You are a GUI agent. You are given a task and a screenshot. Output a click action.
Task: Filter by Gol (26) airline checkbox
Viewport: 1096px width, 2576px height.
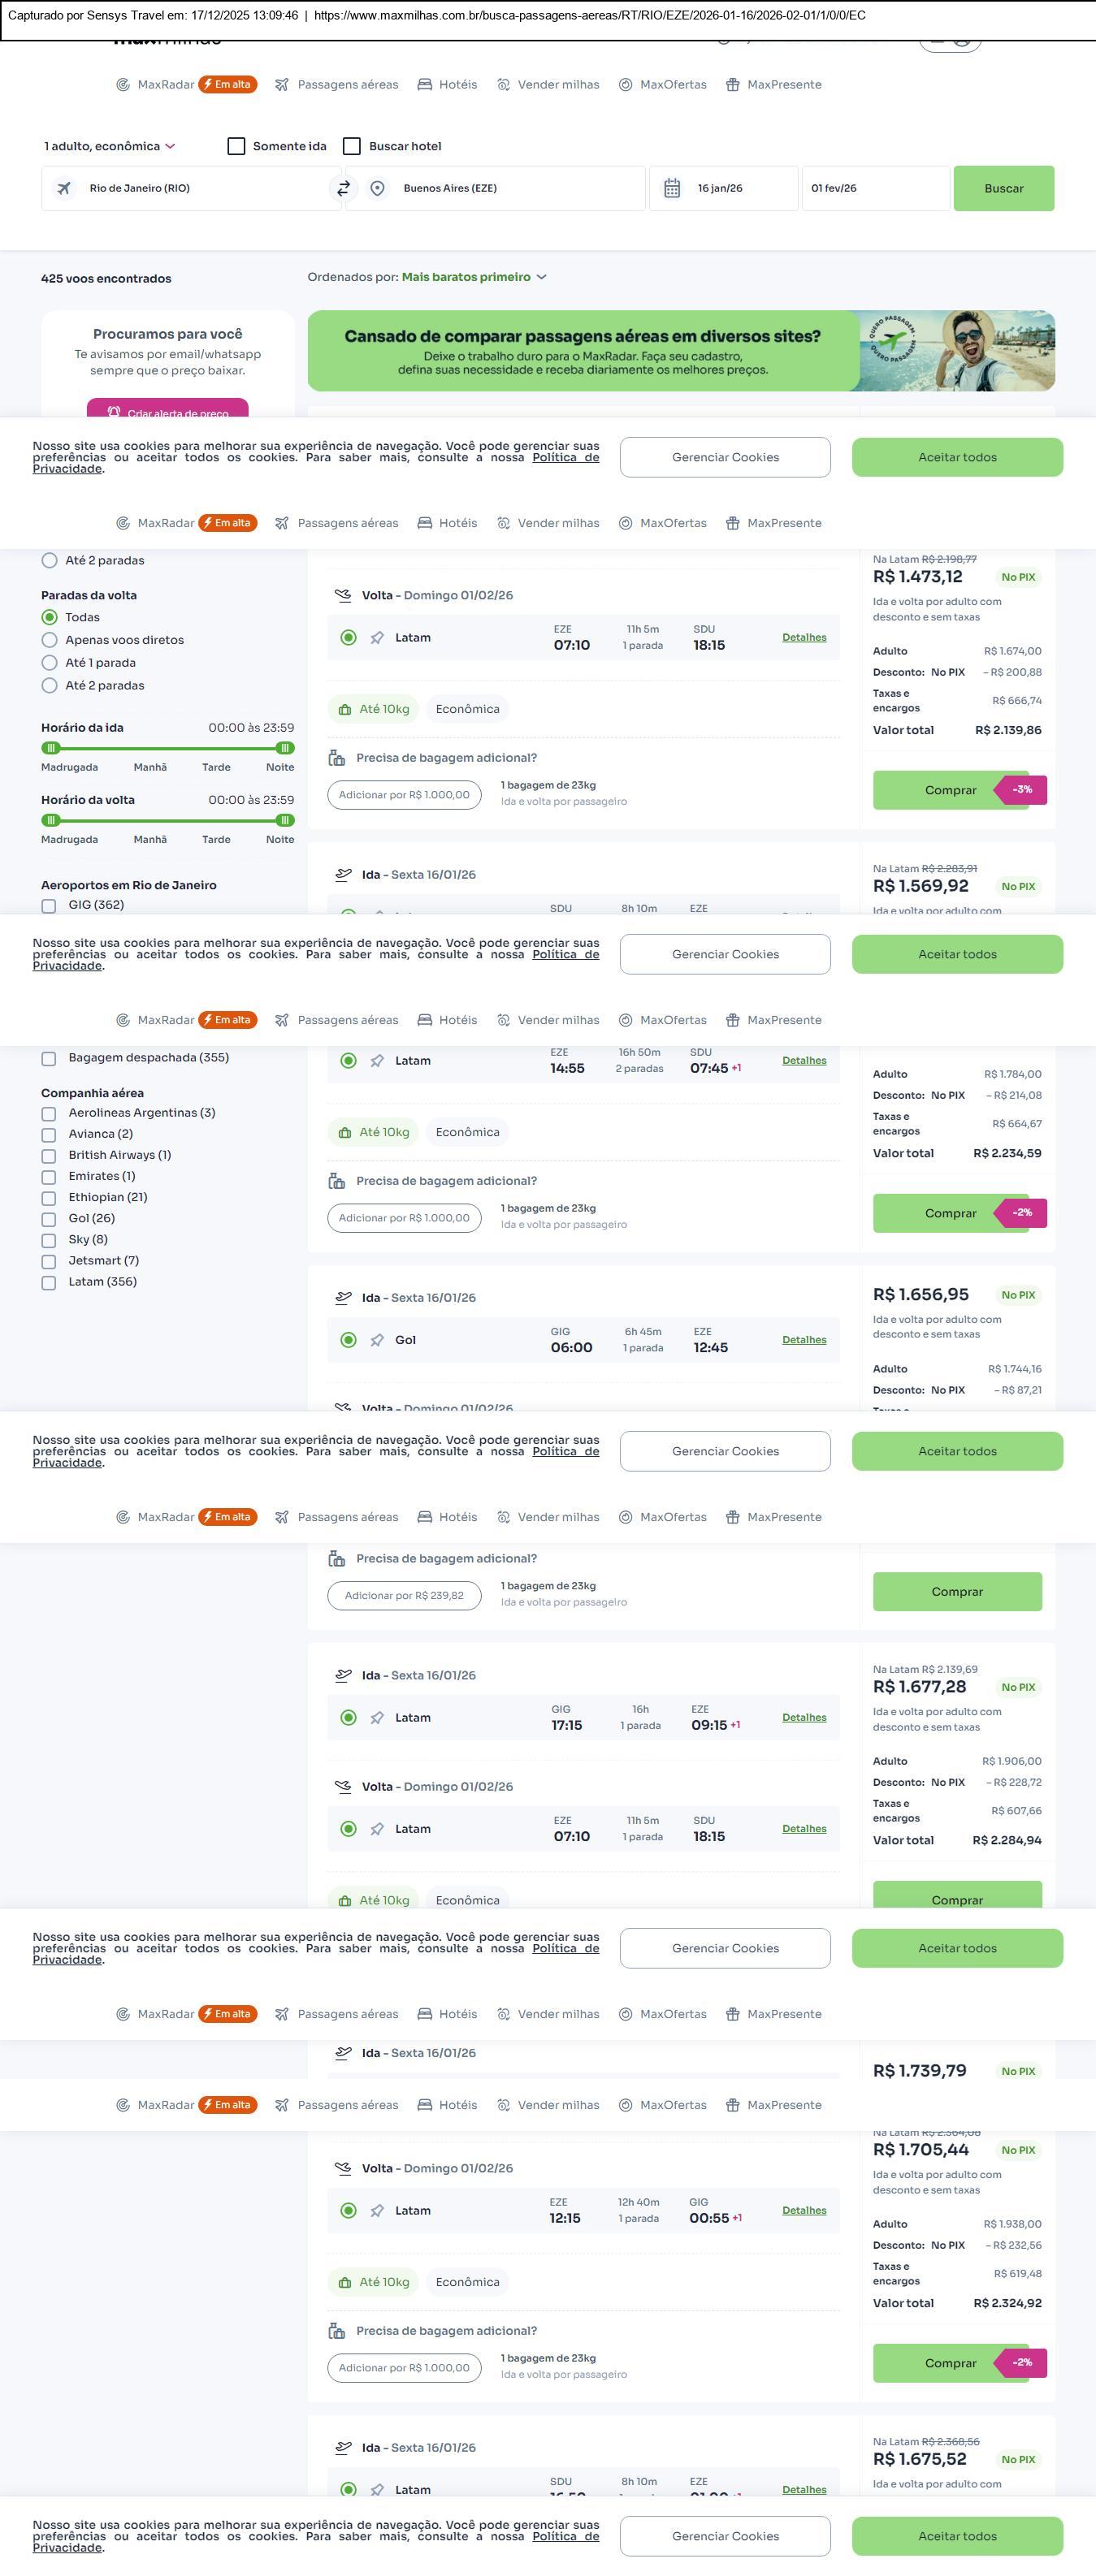(49, 1219)
